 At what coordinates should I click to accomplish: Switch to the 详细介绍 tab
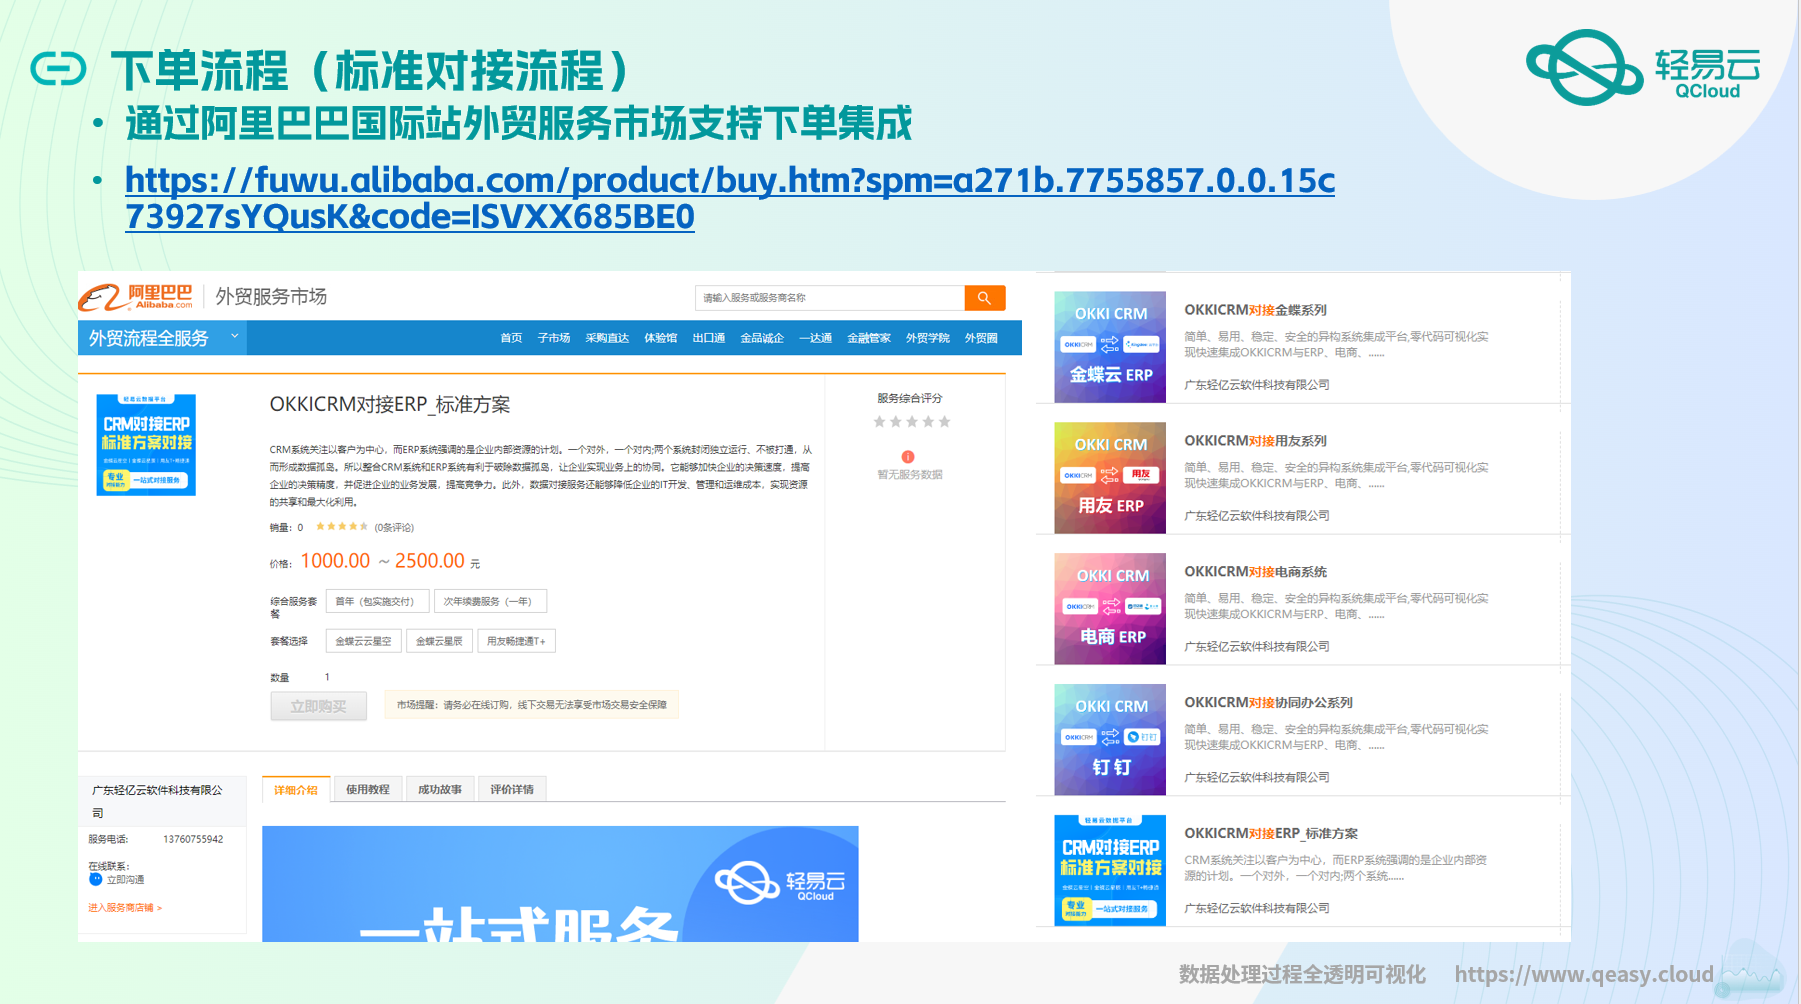[296, 789]
